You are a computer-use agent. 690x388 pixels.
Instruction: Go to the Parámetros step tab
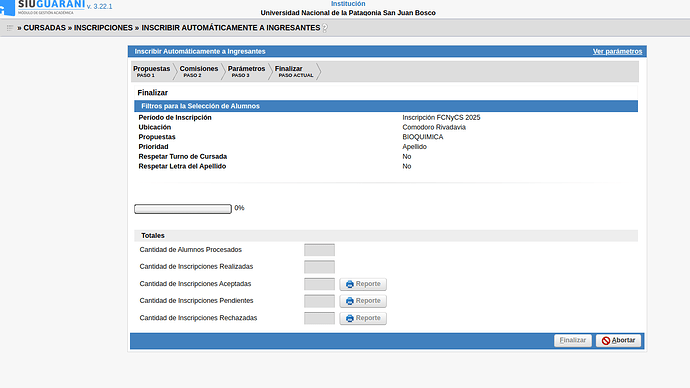tap(246, 71)
